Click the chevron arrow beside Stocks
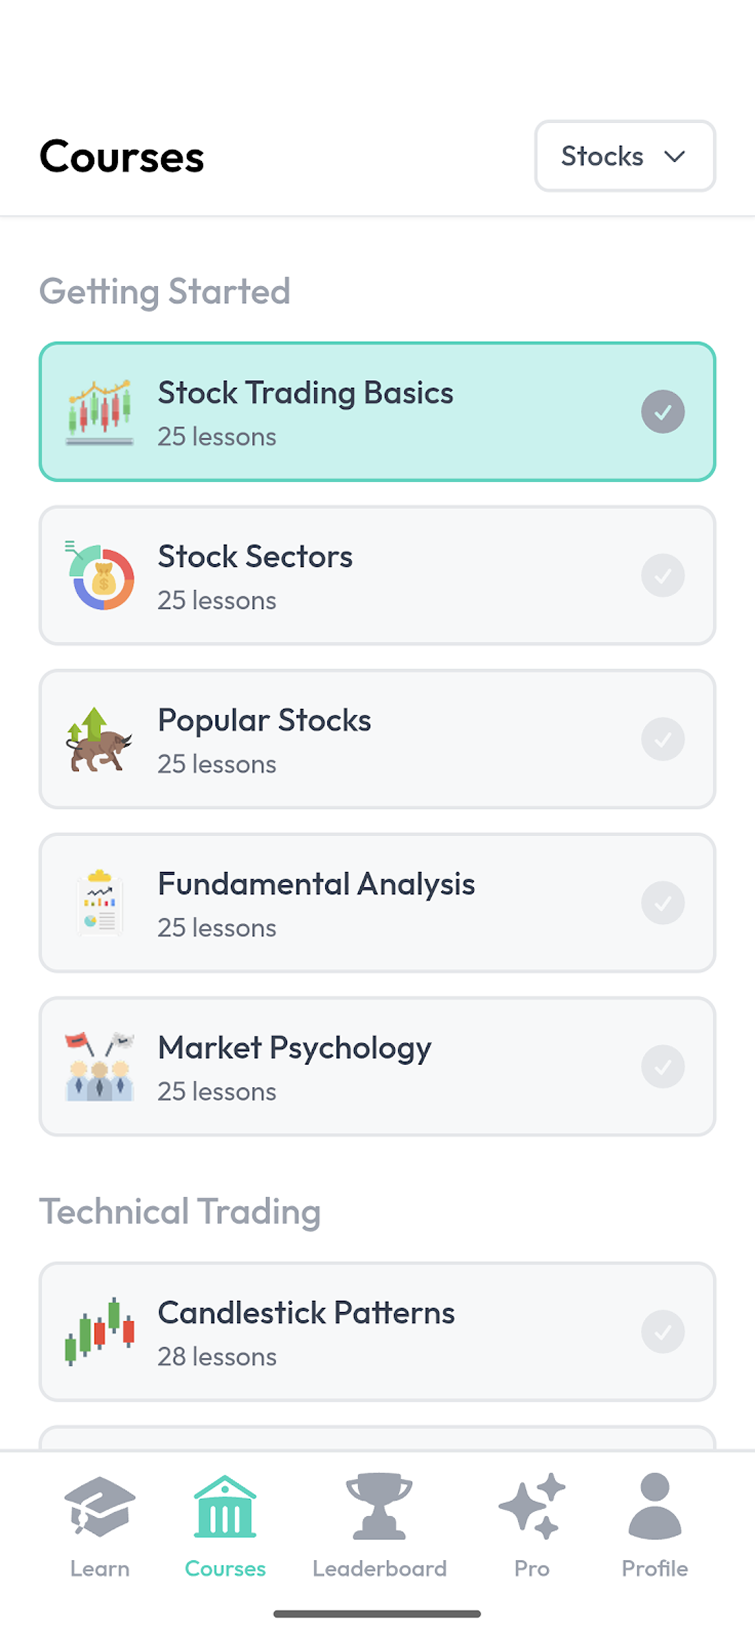This screenshot has width=755, height=1637. (x=675, y=157)
